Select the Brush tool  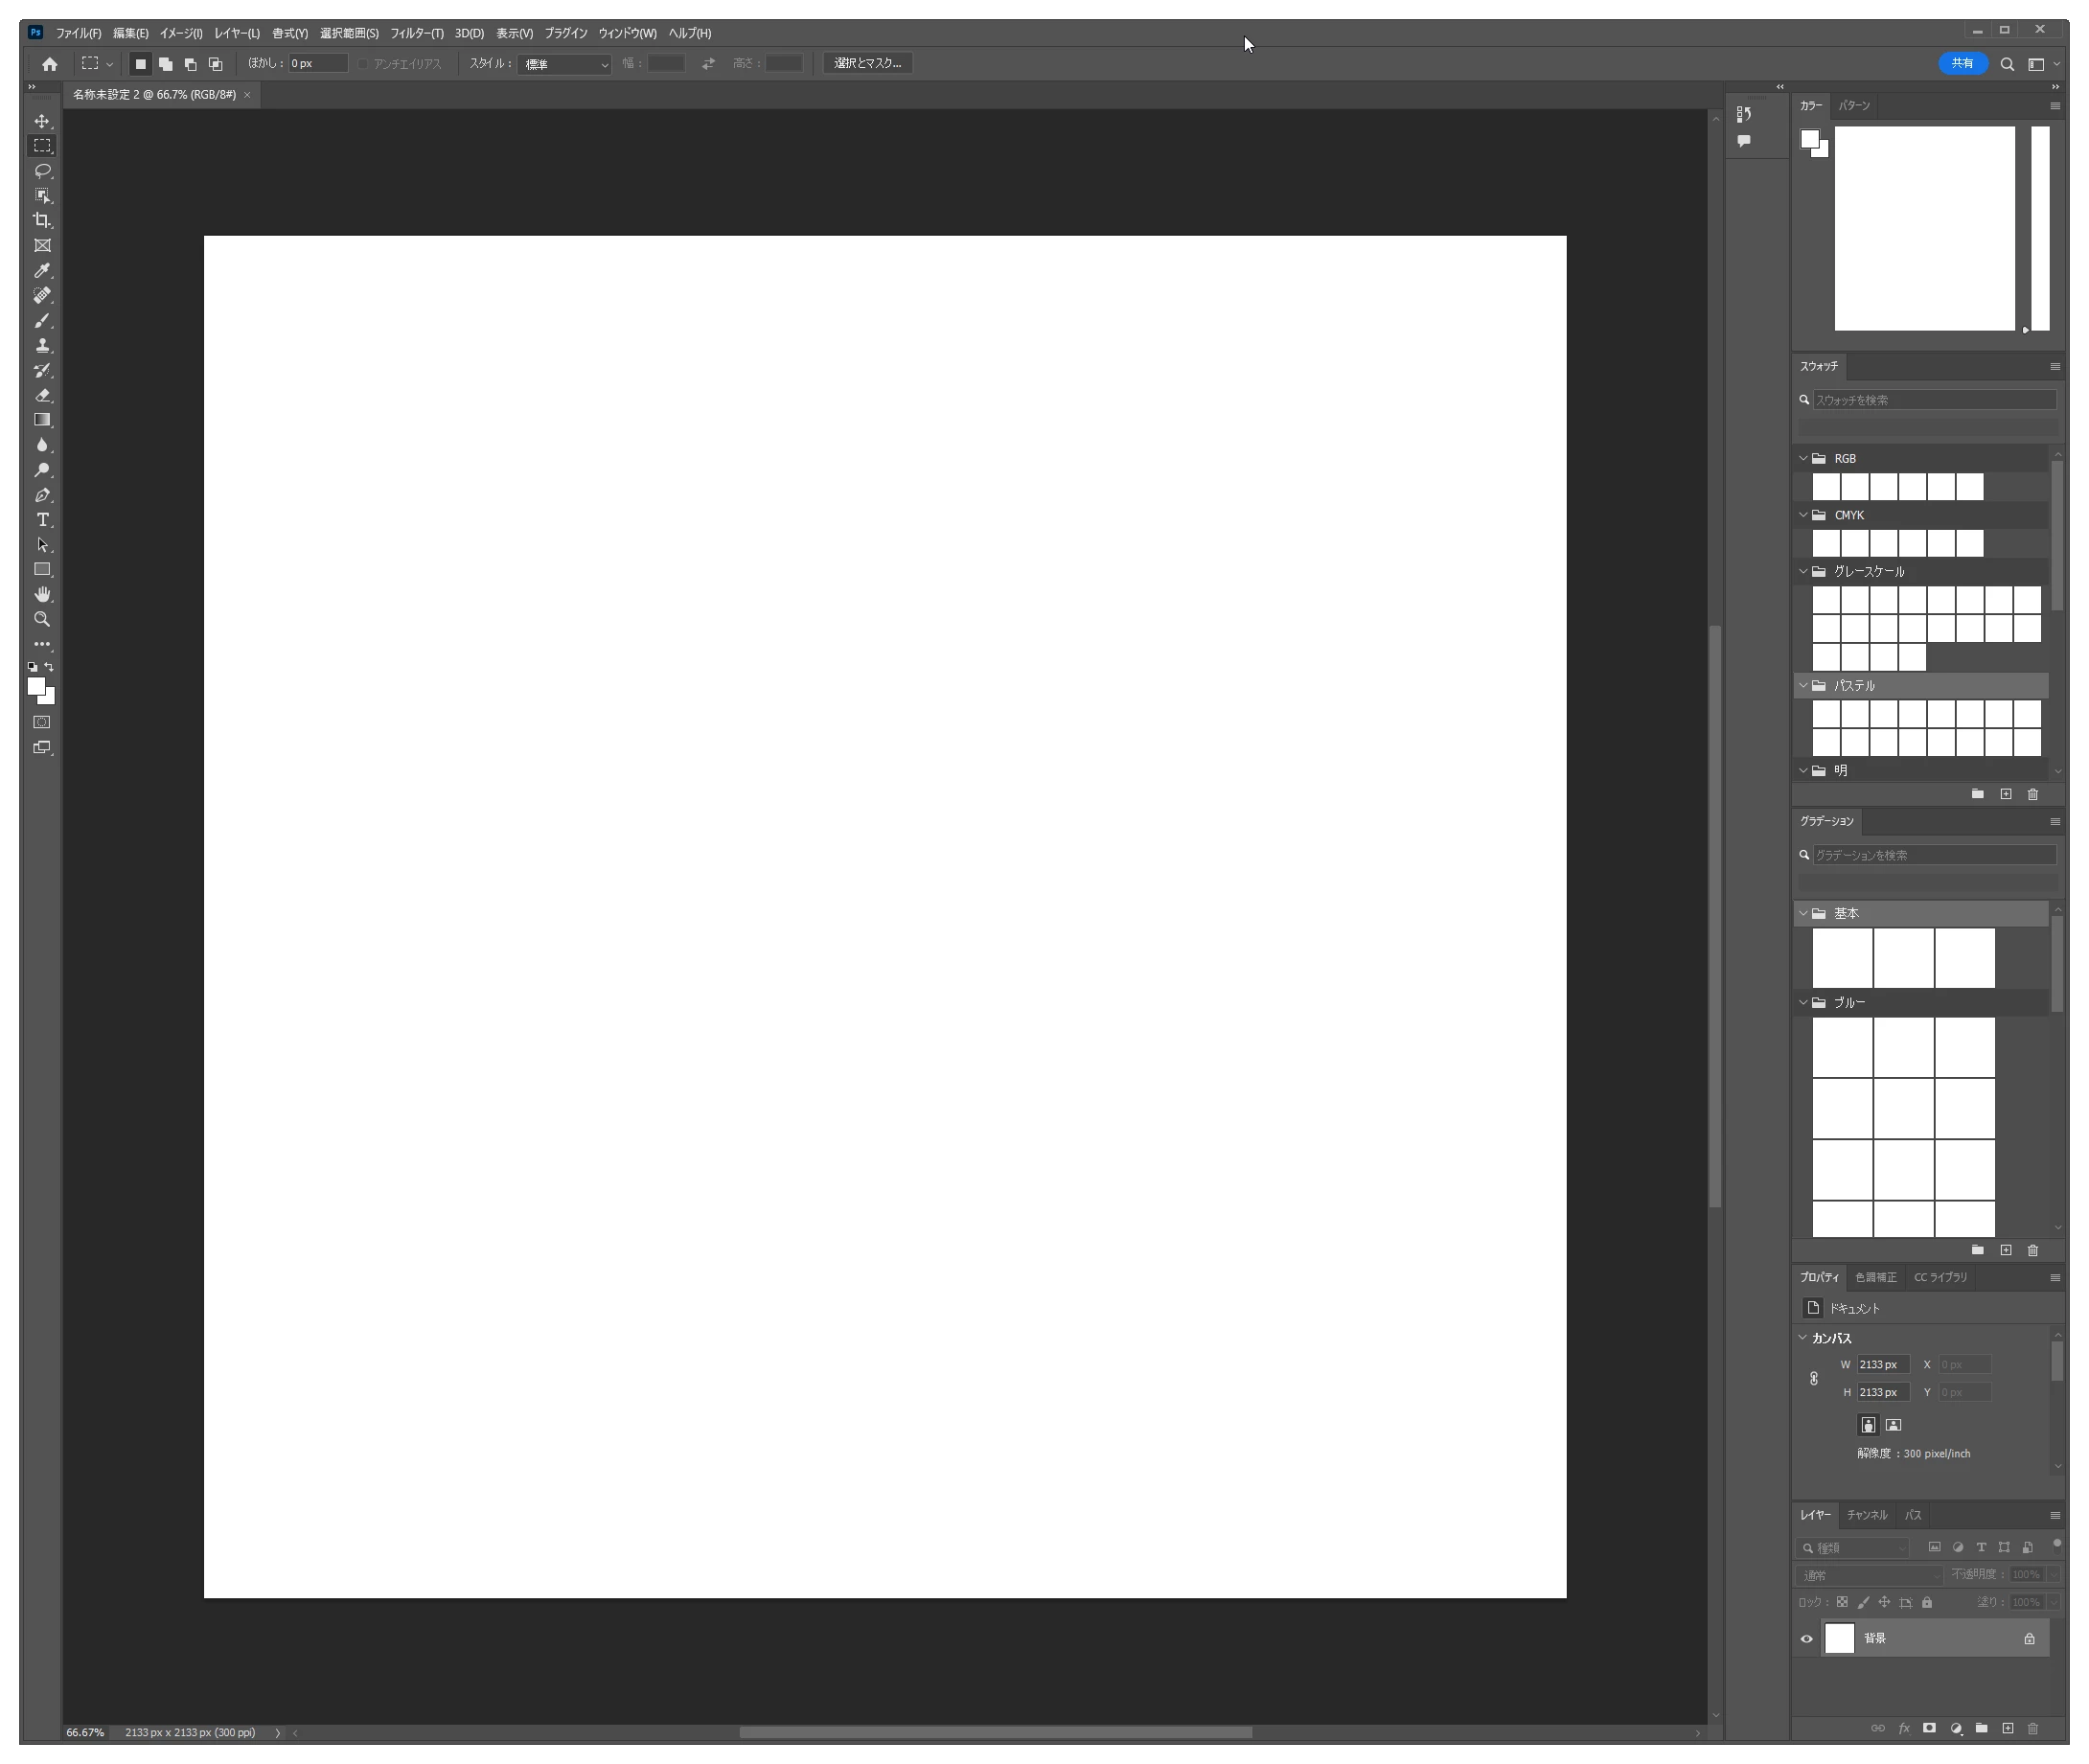coord(42,321)
